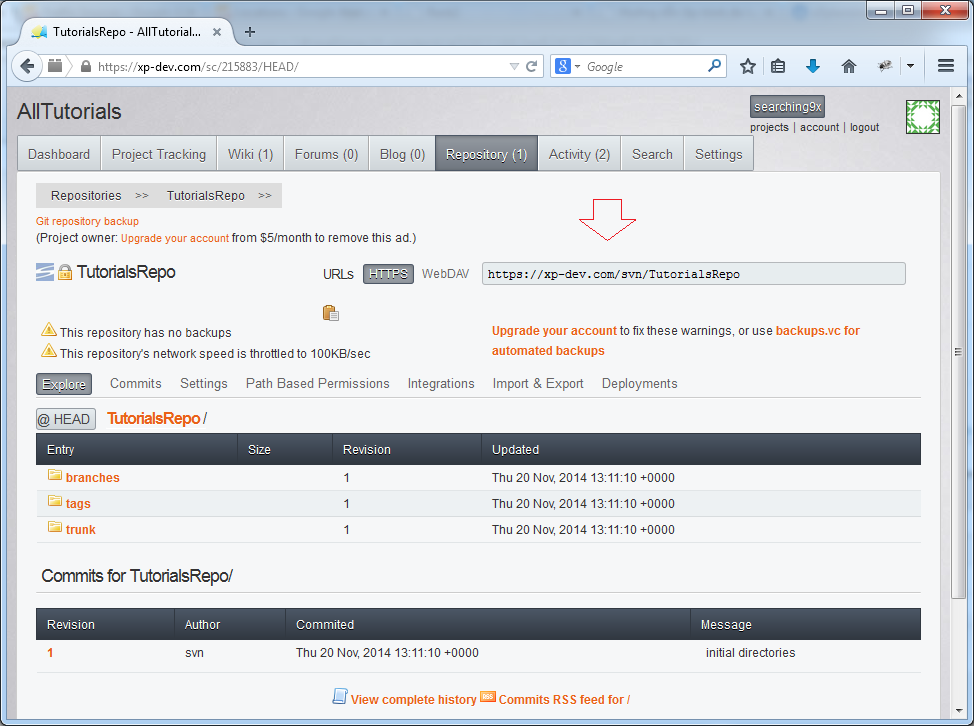Open the Deployments sub-tab

tap(639, 384)
